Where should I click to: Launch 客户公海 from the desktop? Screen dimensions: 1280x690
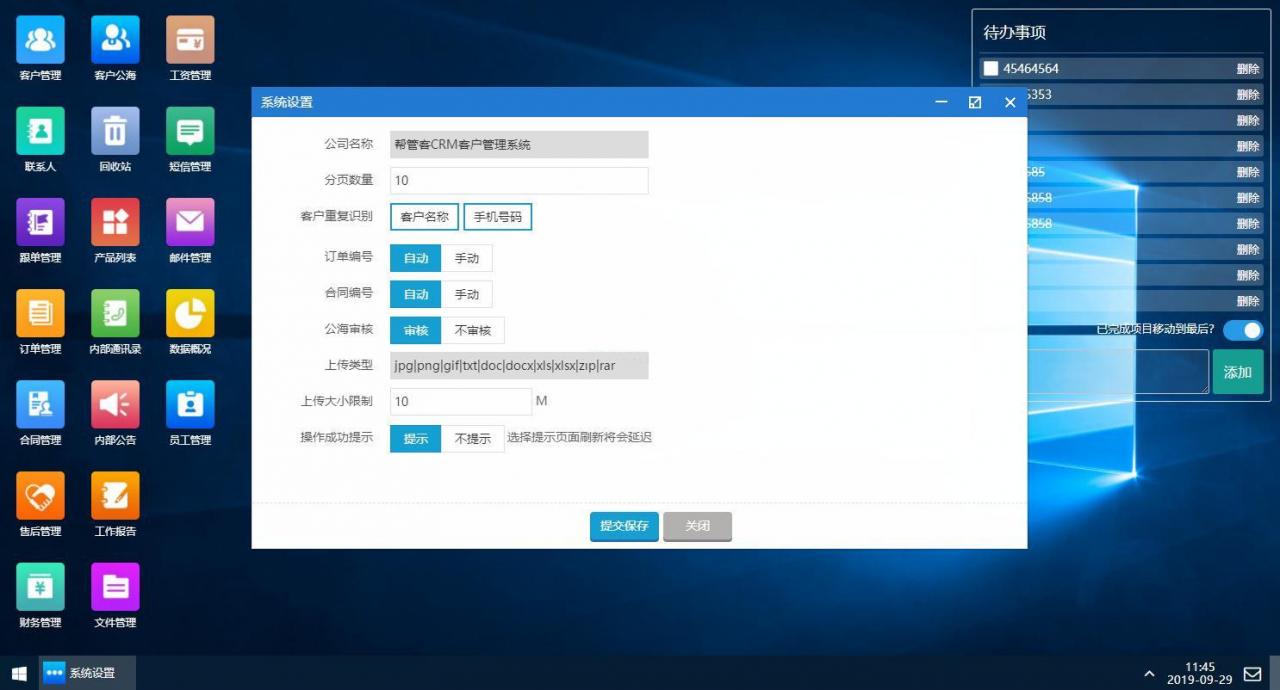pyautogui.click(x=114, y=40)
